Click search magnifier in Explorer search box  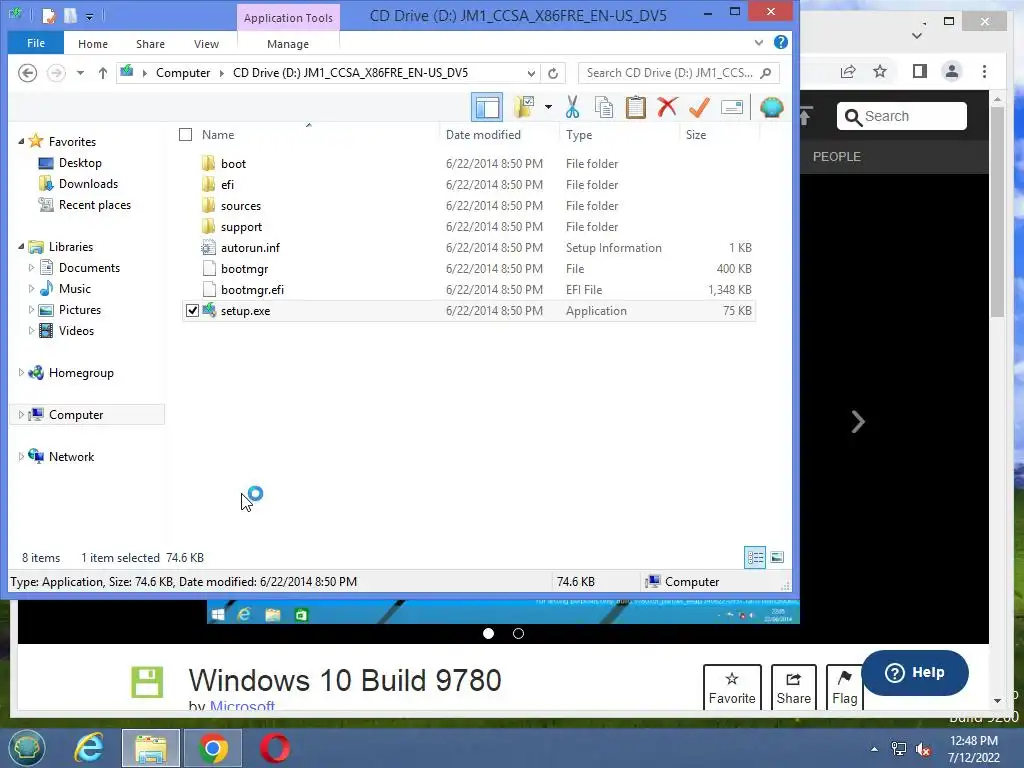coord(766,73)
